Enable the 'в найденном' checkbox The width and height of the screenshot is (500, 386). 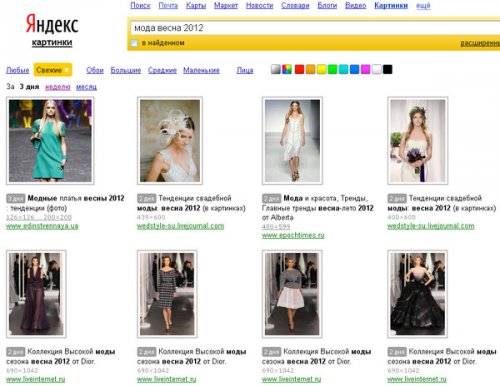(x=134, y=43)
